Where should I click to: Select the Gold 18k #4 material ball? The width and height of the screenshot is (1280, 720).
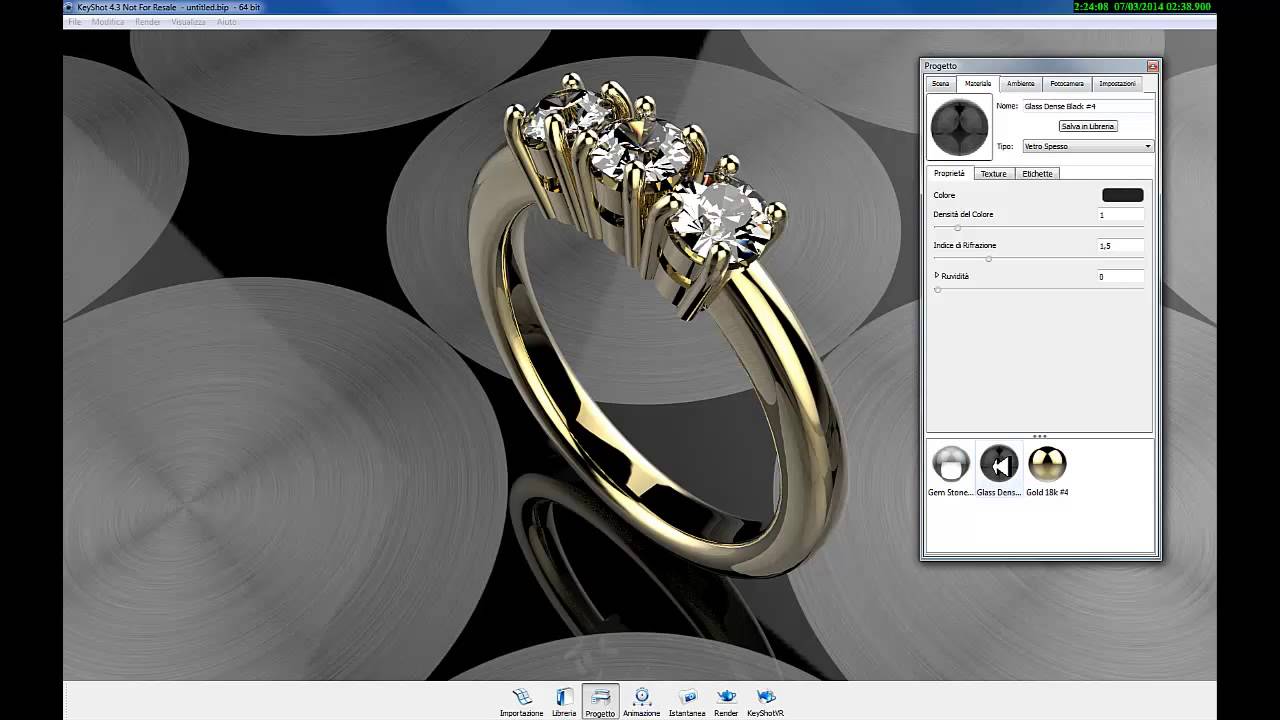click(1047, 464)
